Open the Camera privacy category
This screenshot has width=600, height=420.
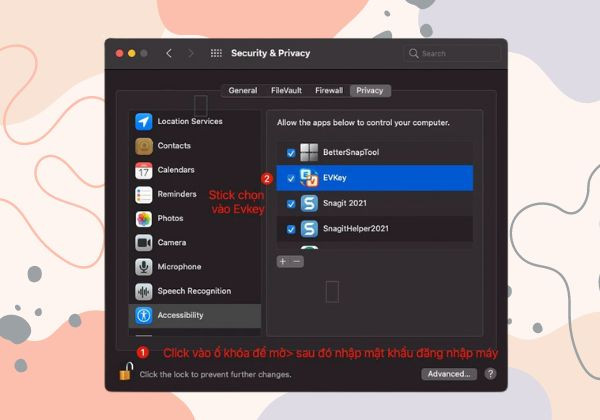[194, 243]
